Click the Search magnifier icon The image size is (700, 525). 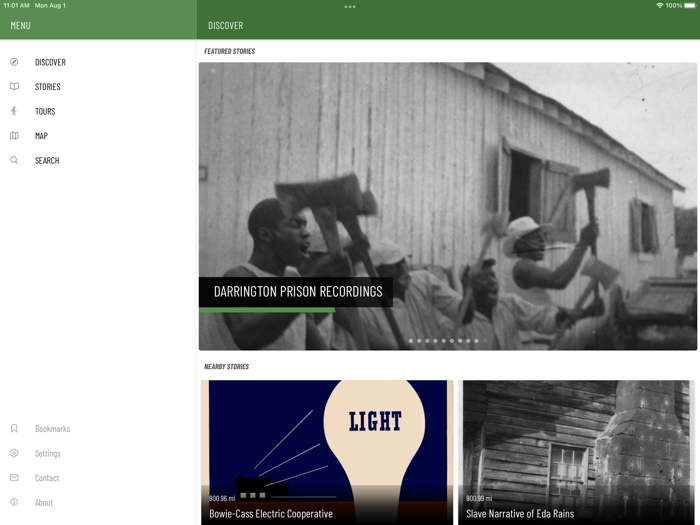point(14,160)
